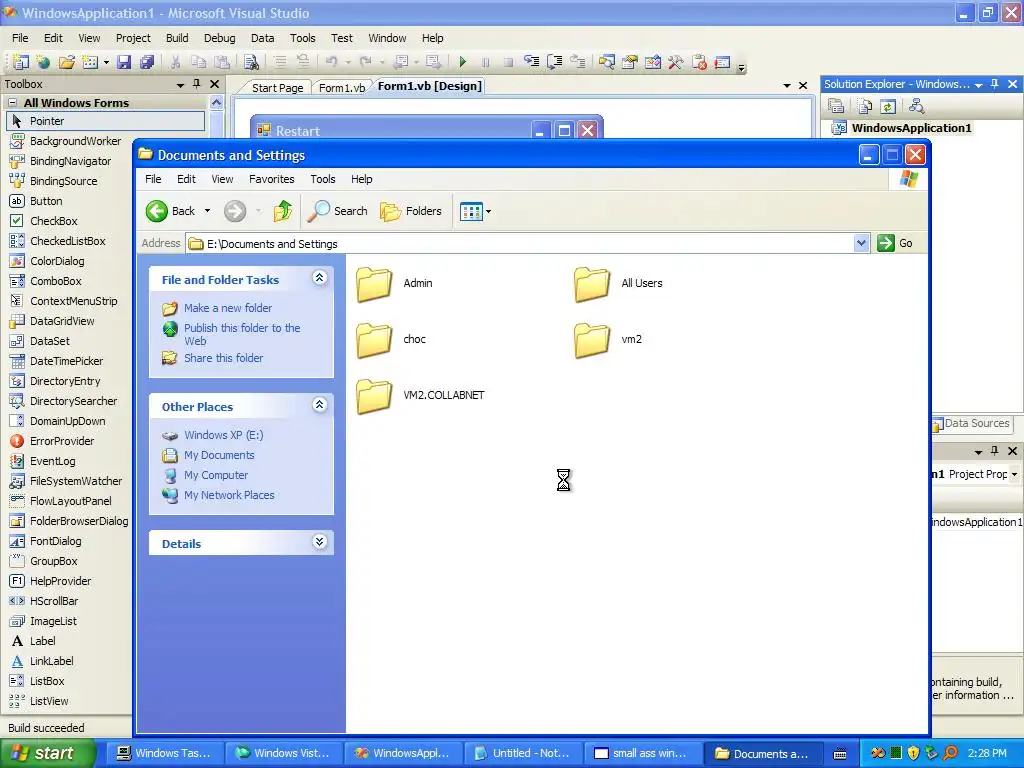Open the Back history dropdown arrow
Viewport: 1024px width, 768px height.
(208, 211)
